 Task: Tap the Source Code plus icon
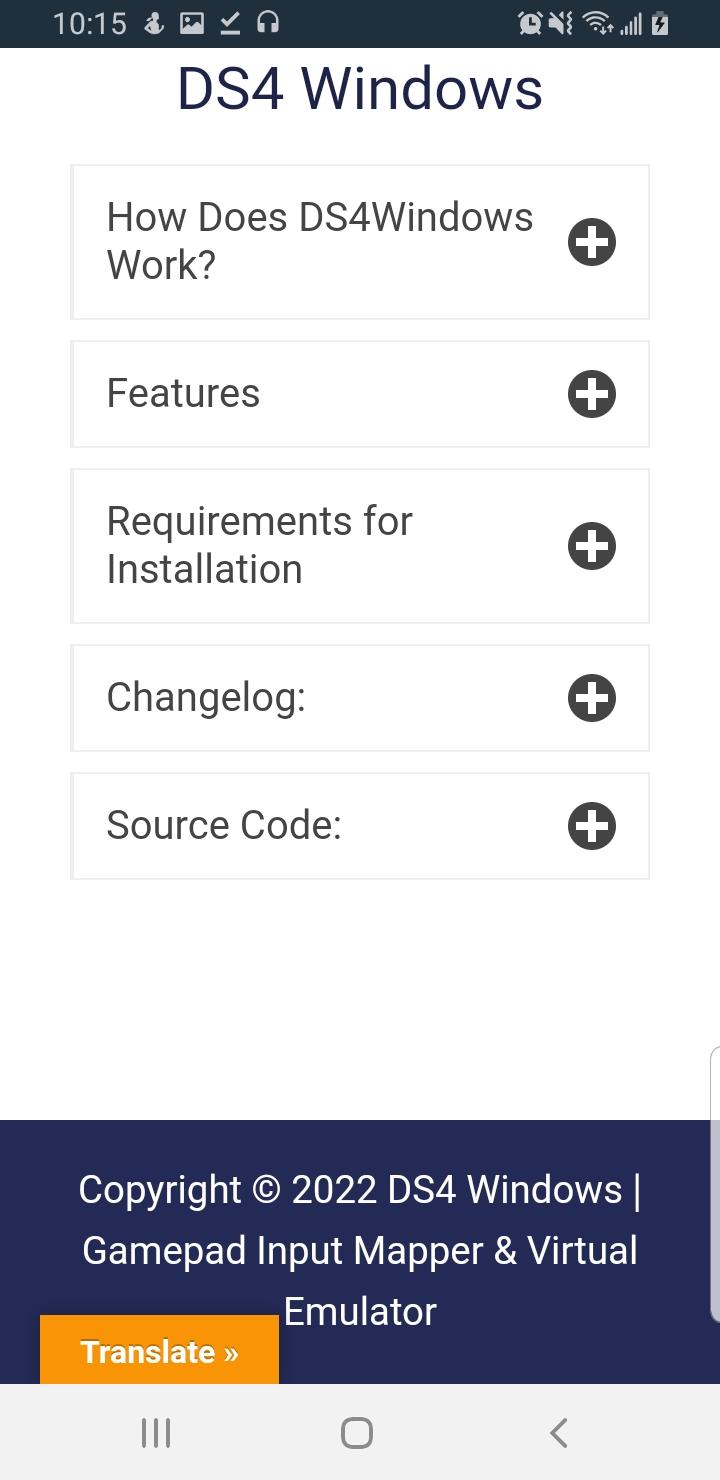592,826
